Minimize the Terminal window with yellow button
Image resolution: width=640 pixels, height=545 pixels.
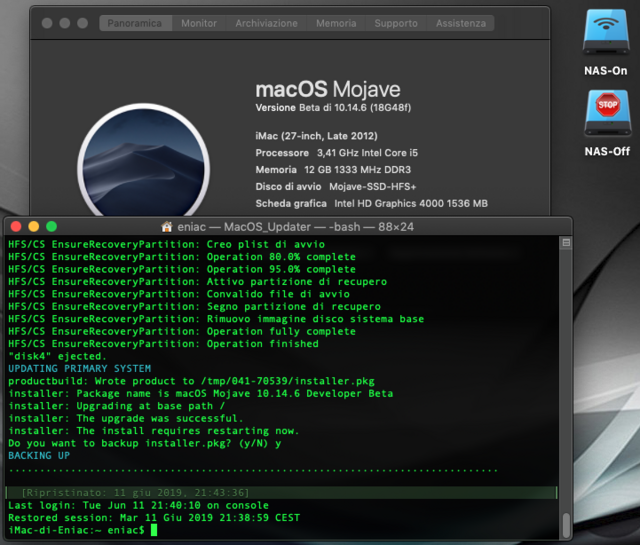34,227
